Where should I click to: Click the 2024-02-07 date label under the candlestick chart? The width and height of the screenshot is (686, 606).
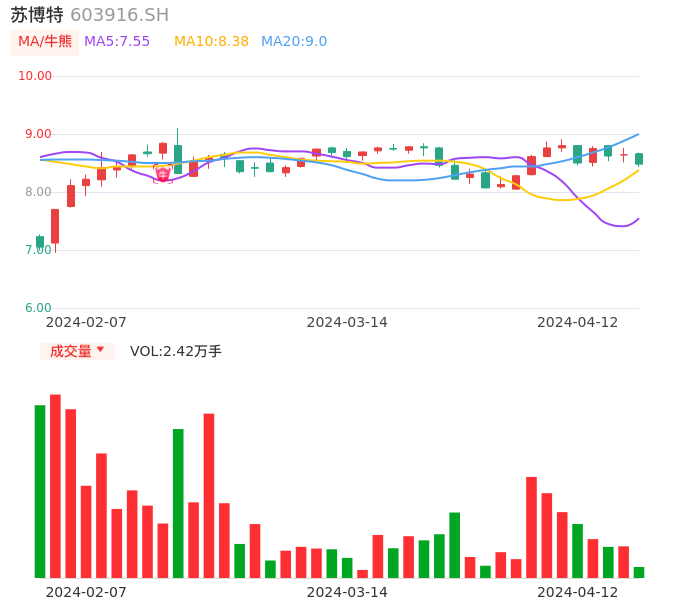[86, 322]
